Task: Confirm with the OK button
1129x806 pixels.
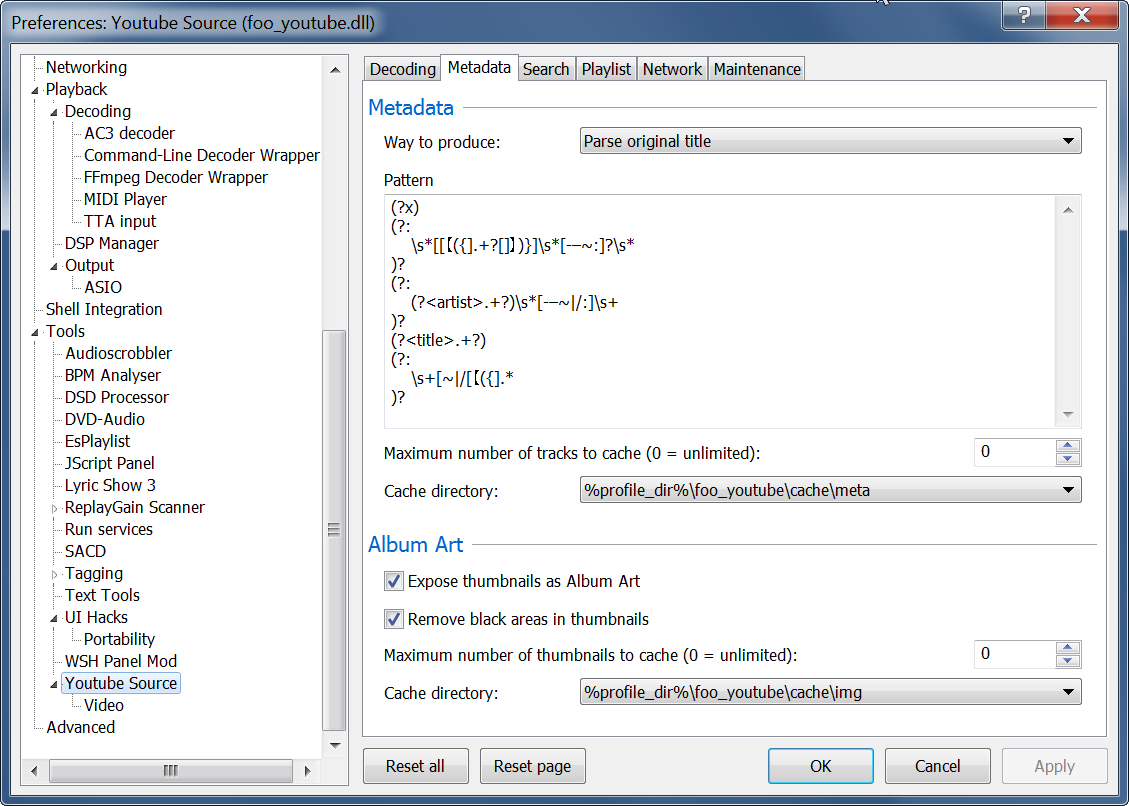Action: point(820,766)
